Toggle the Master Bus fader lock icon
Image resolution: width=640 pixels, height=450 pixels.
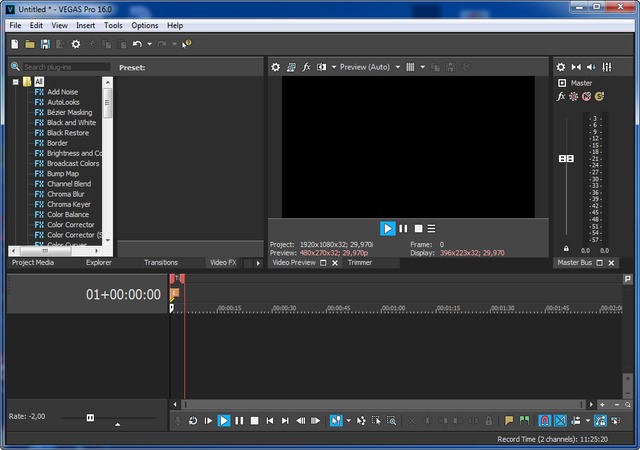[x=566, y=248]
